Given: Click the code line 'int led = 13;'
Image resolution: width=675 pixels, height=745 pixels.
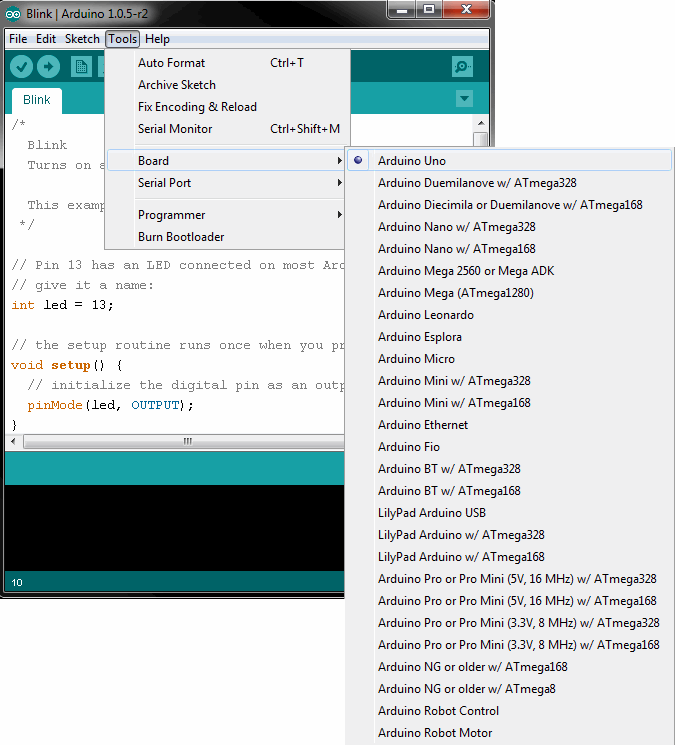Looking at the screenshot, I should [x=63, y=305].
